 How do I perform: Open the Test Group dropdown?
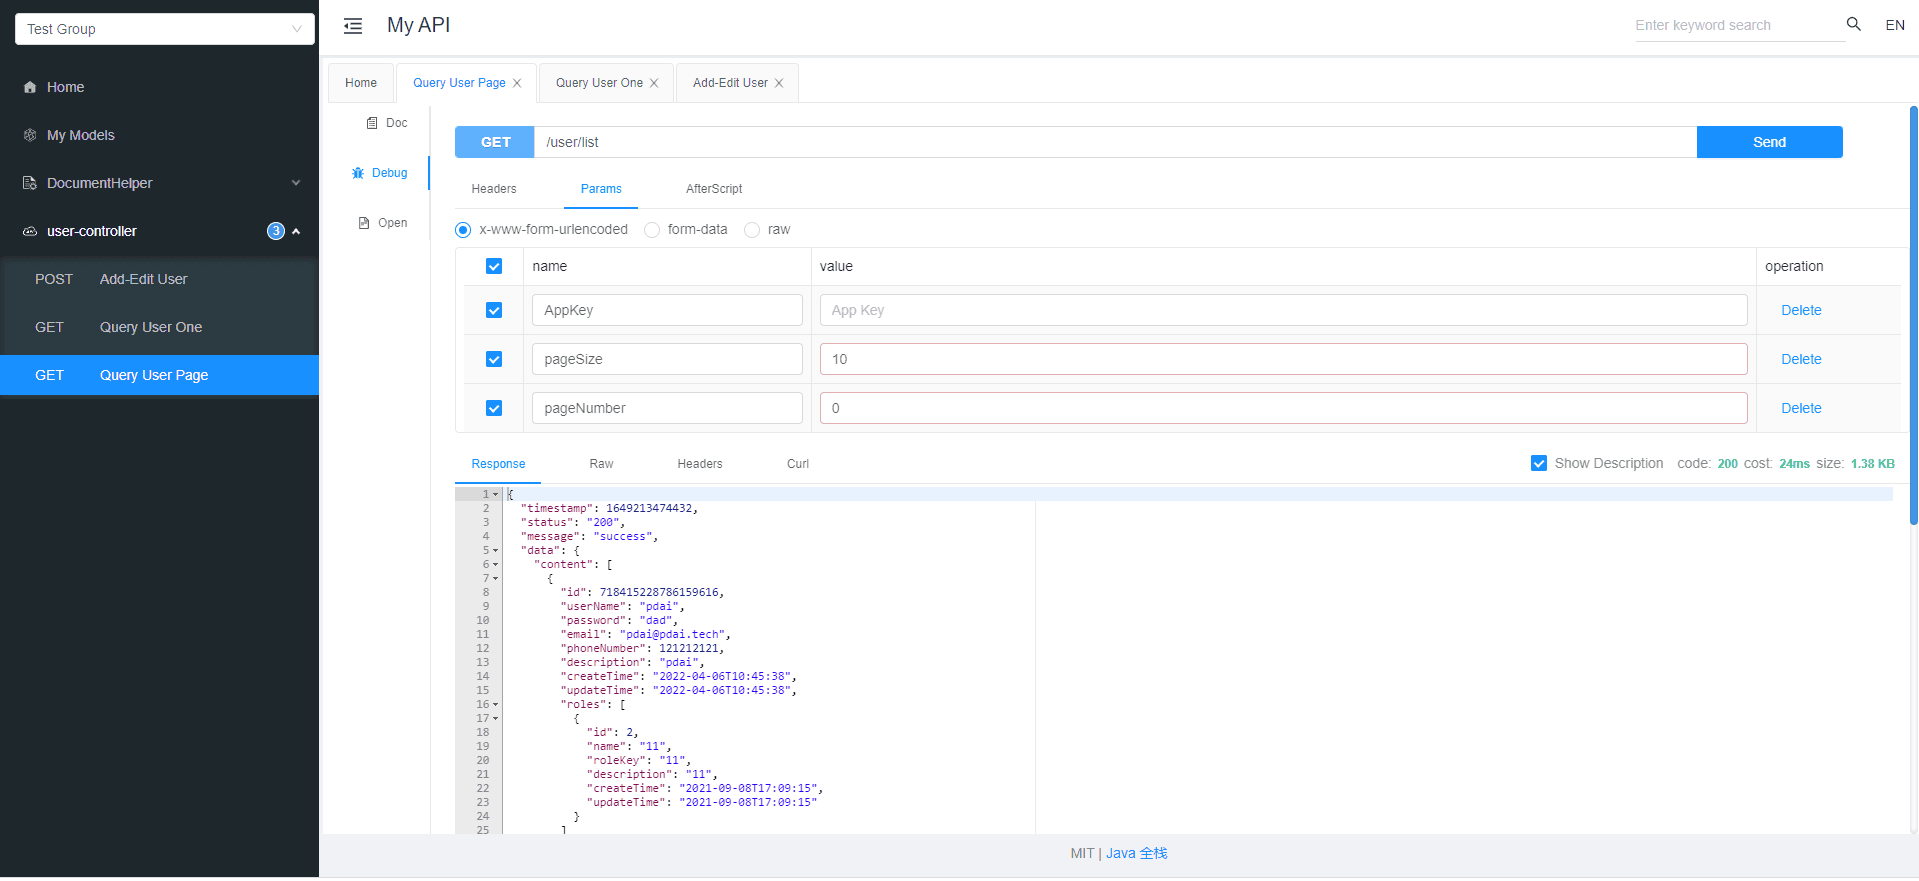coord(165,29)
